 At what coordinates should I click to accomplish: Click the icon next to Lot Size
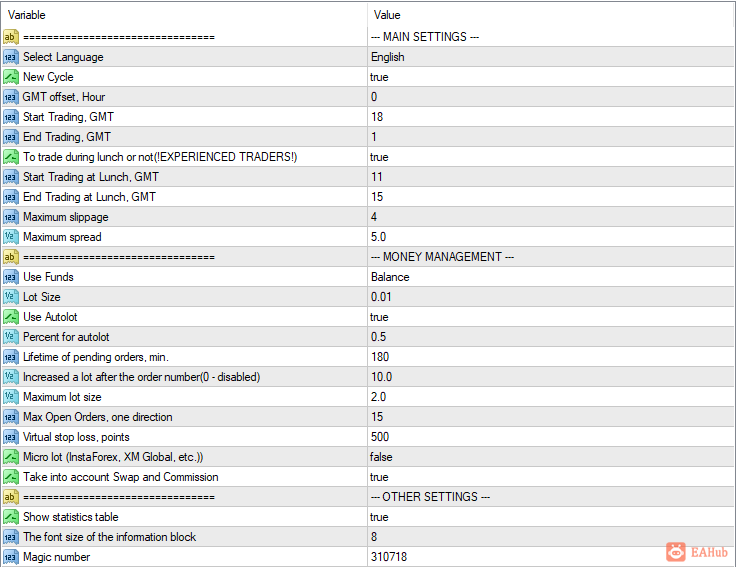[11, 297]
